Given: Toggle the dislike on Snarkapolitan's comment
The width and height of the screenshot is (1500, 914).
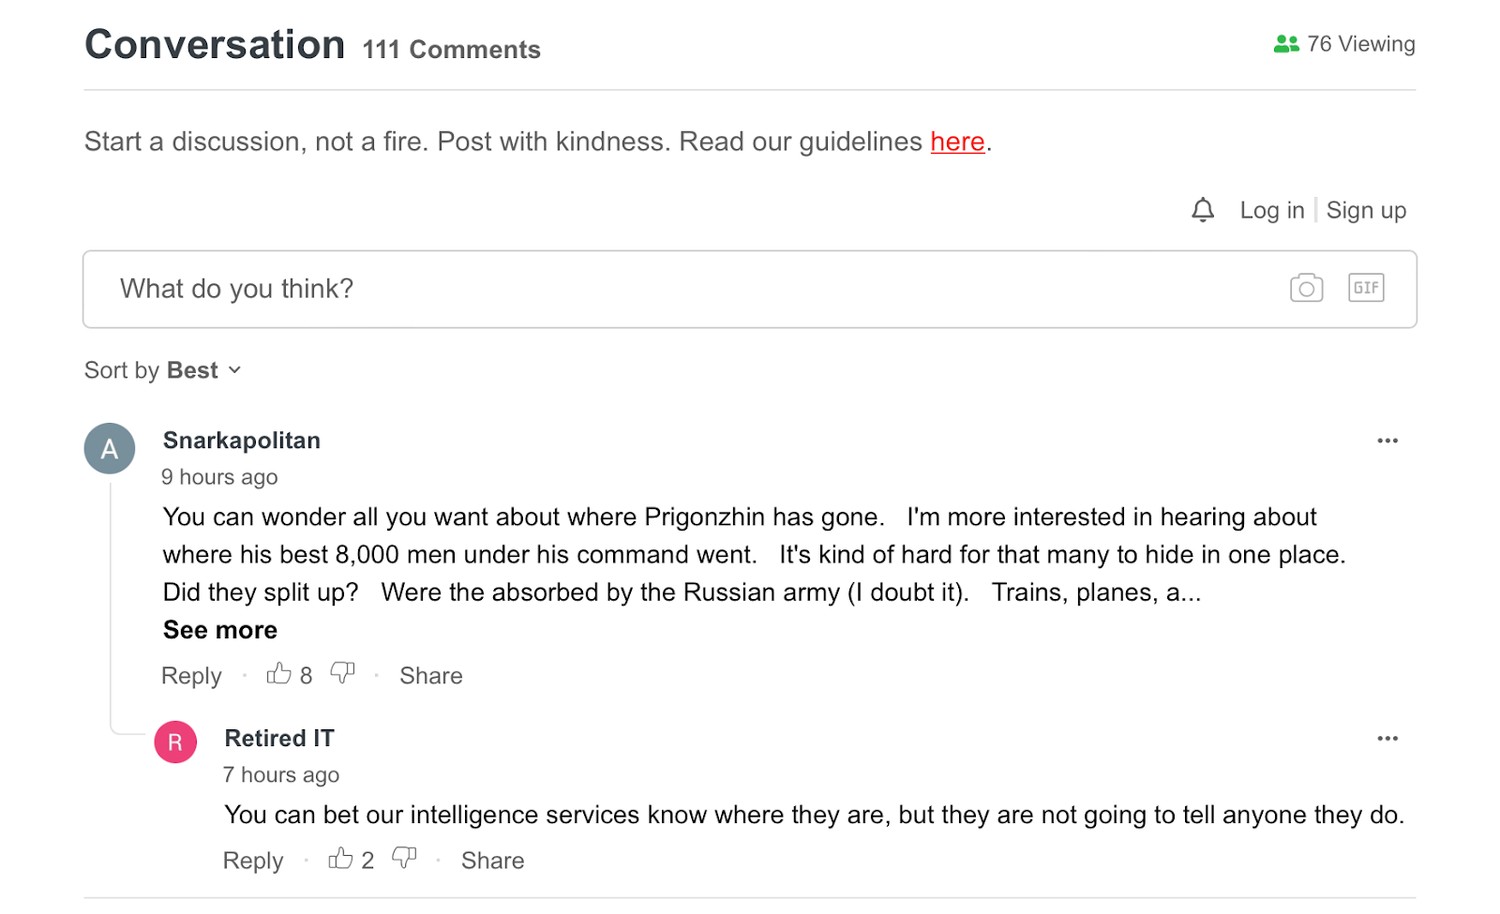Looking at the screenshot, I should tap(342, 673).
